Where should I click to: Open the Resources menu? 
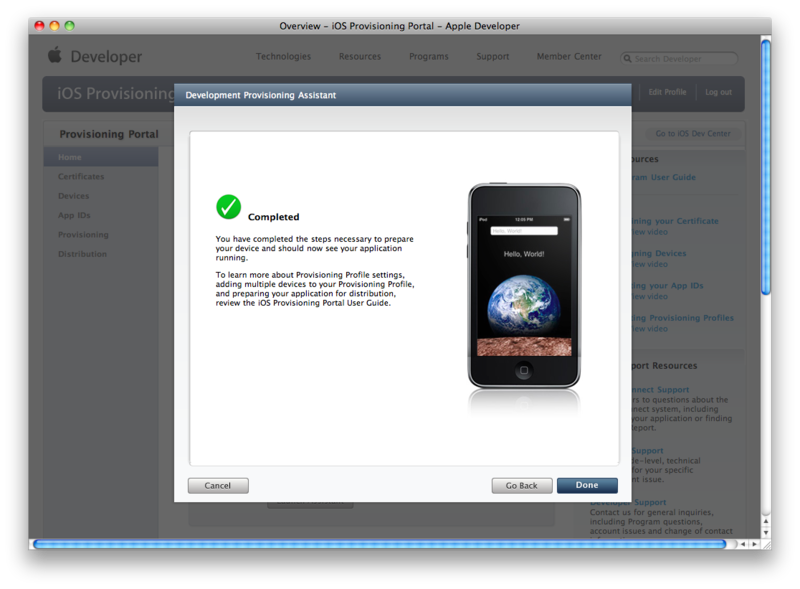(360, 56)
